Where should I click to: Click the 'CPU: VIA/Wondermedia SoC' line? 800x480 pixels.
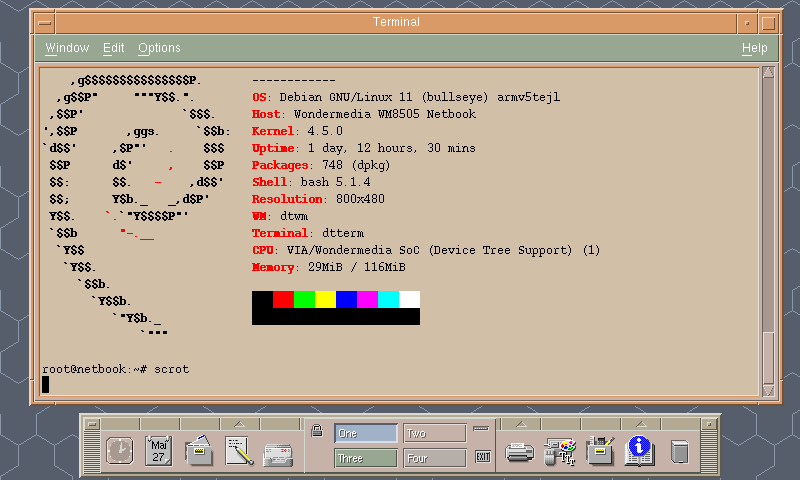[x=426, y=250]
